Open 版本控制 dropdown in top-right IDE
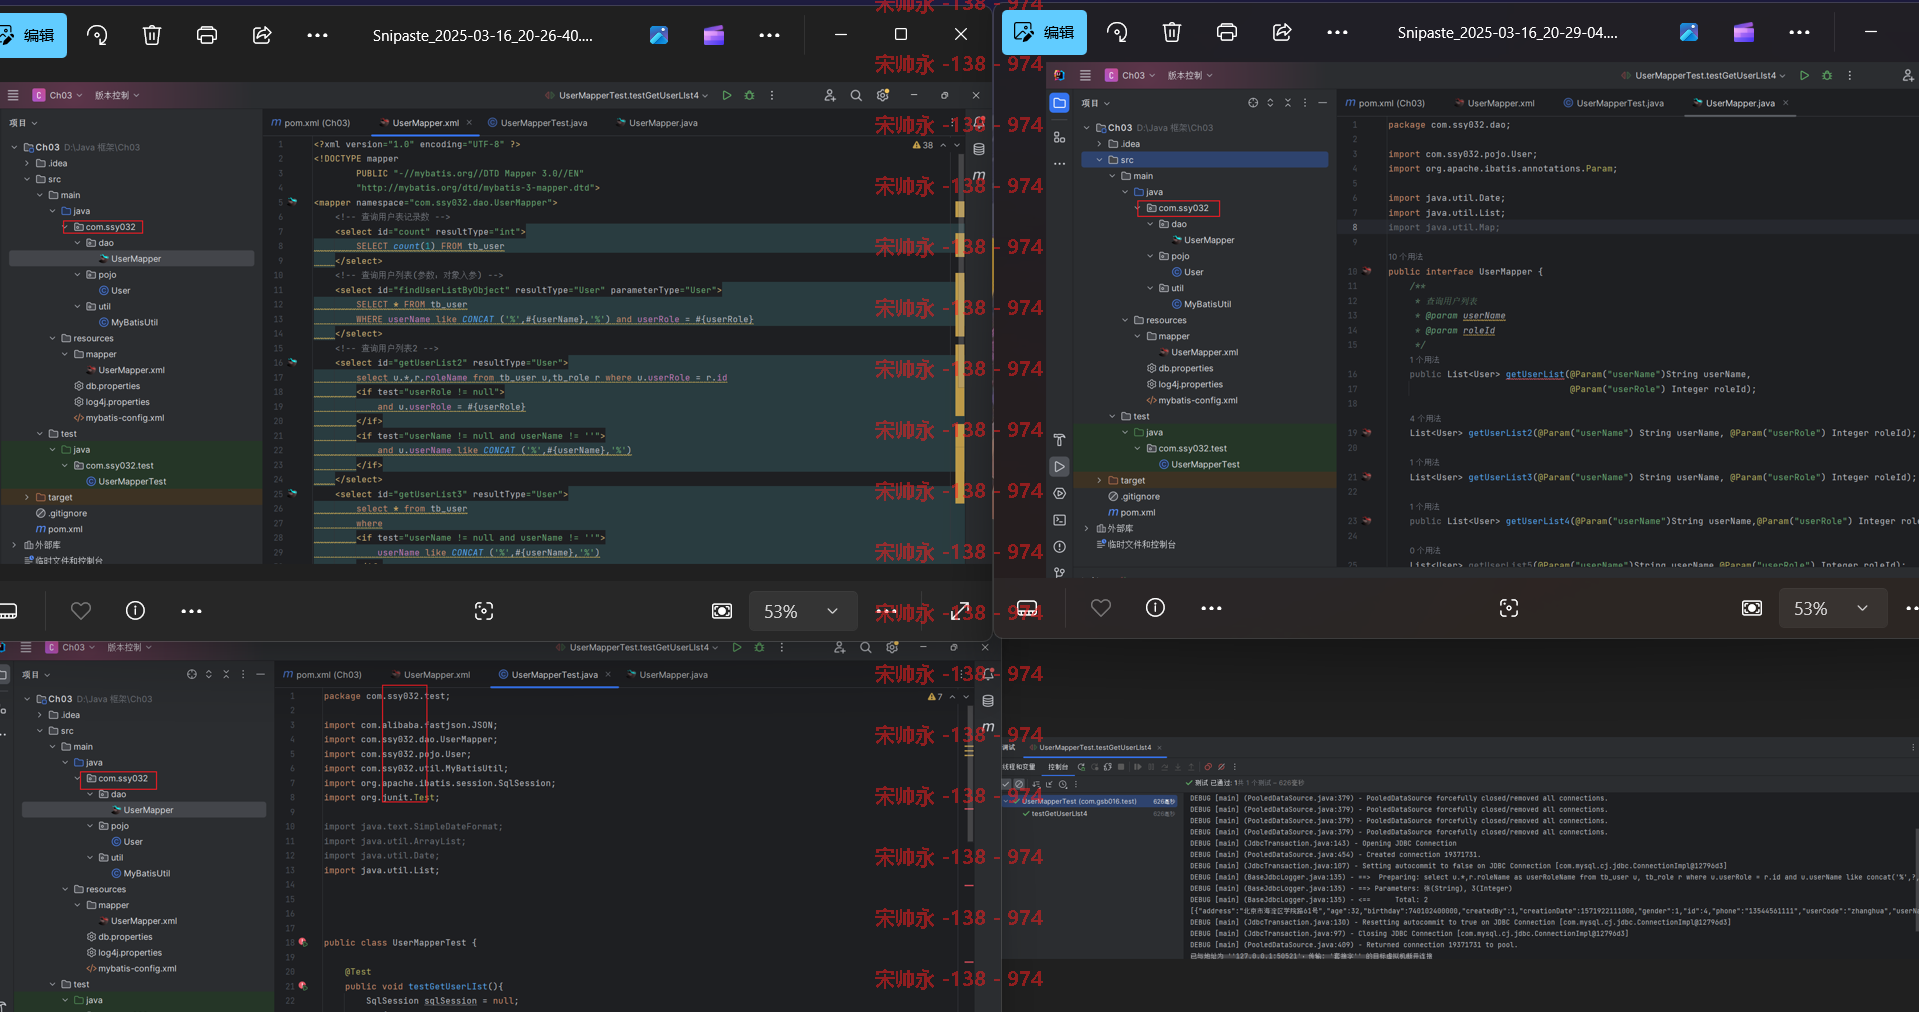 [x=1190, y=75]
